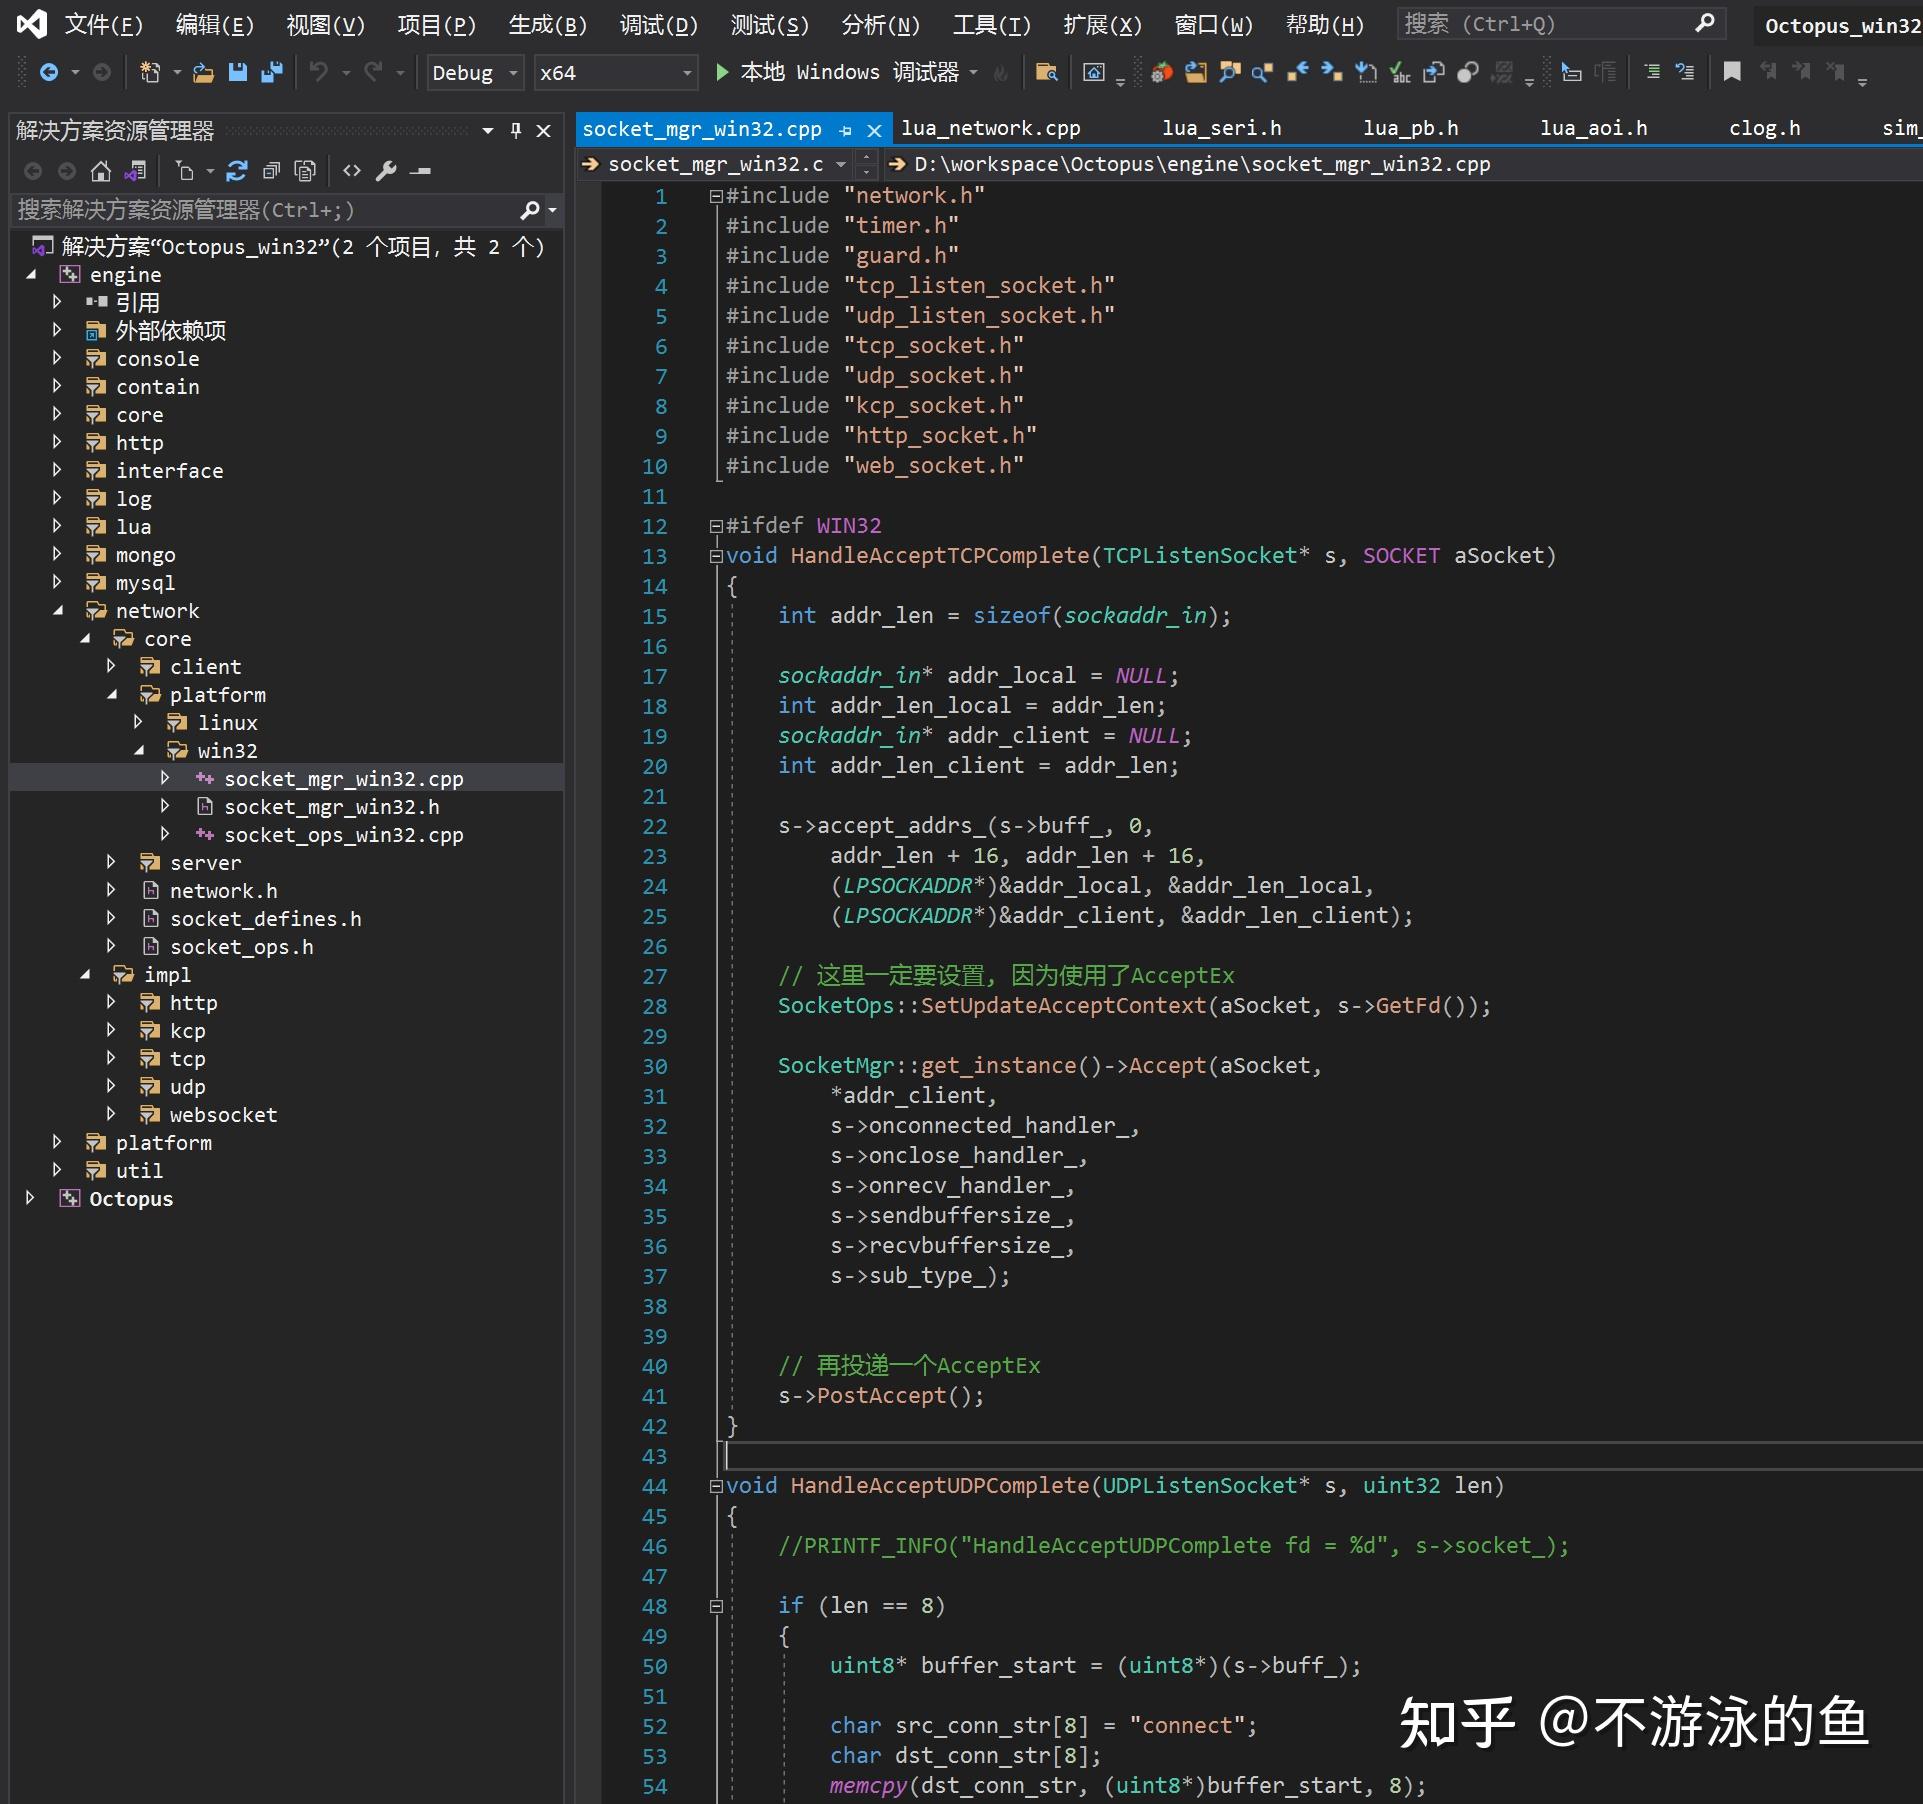Click the Collapse All icon in Solution Explorer
This screenshot has width=1923, height=1804.
[x=271, y=171]
